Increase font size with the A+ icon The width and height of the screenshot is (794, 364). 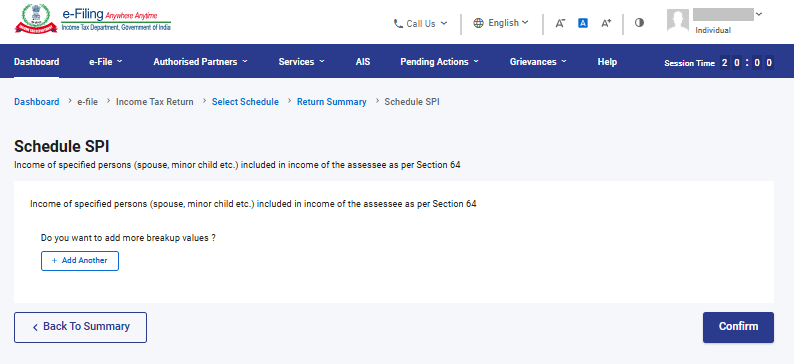coord(606,23)
